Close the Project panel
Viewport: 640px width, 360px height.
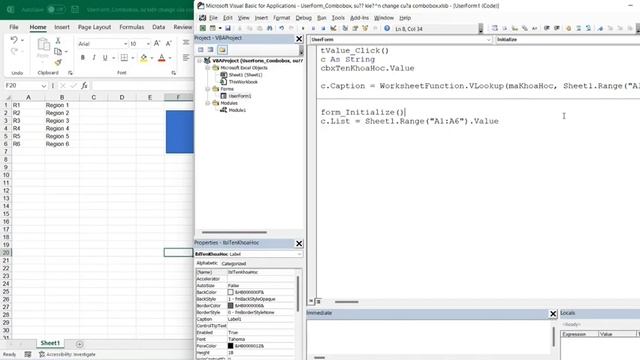pos(299,39)
